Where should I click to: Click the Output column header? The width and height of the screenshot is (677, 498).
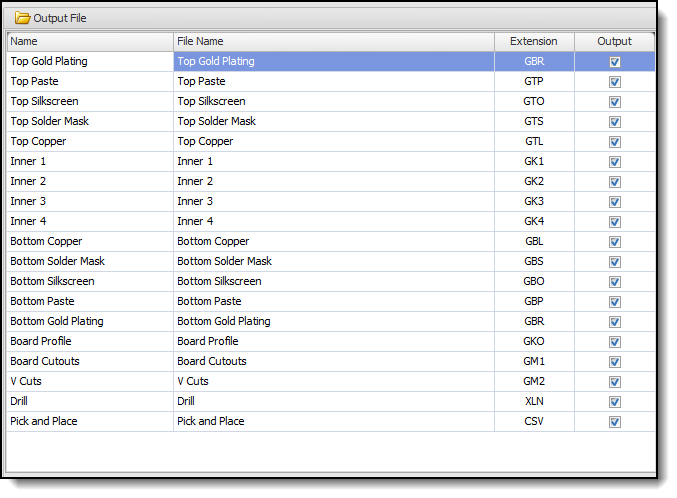614,41
